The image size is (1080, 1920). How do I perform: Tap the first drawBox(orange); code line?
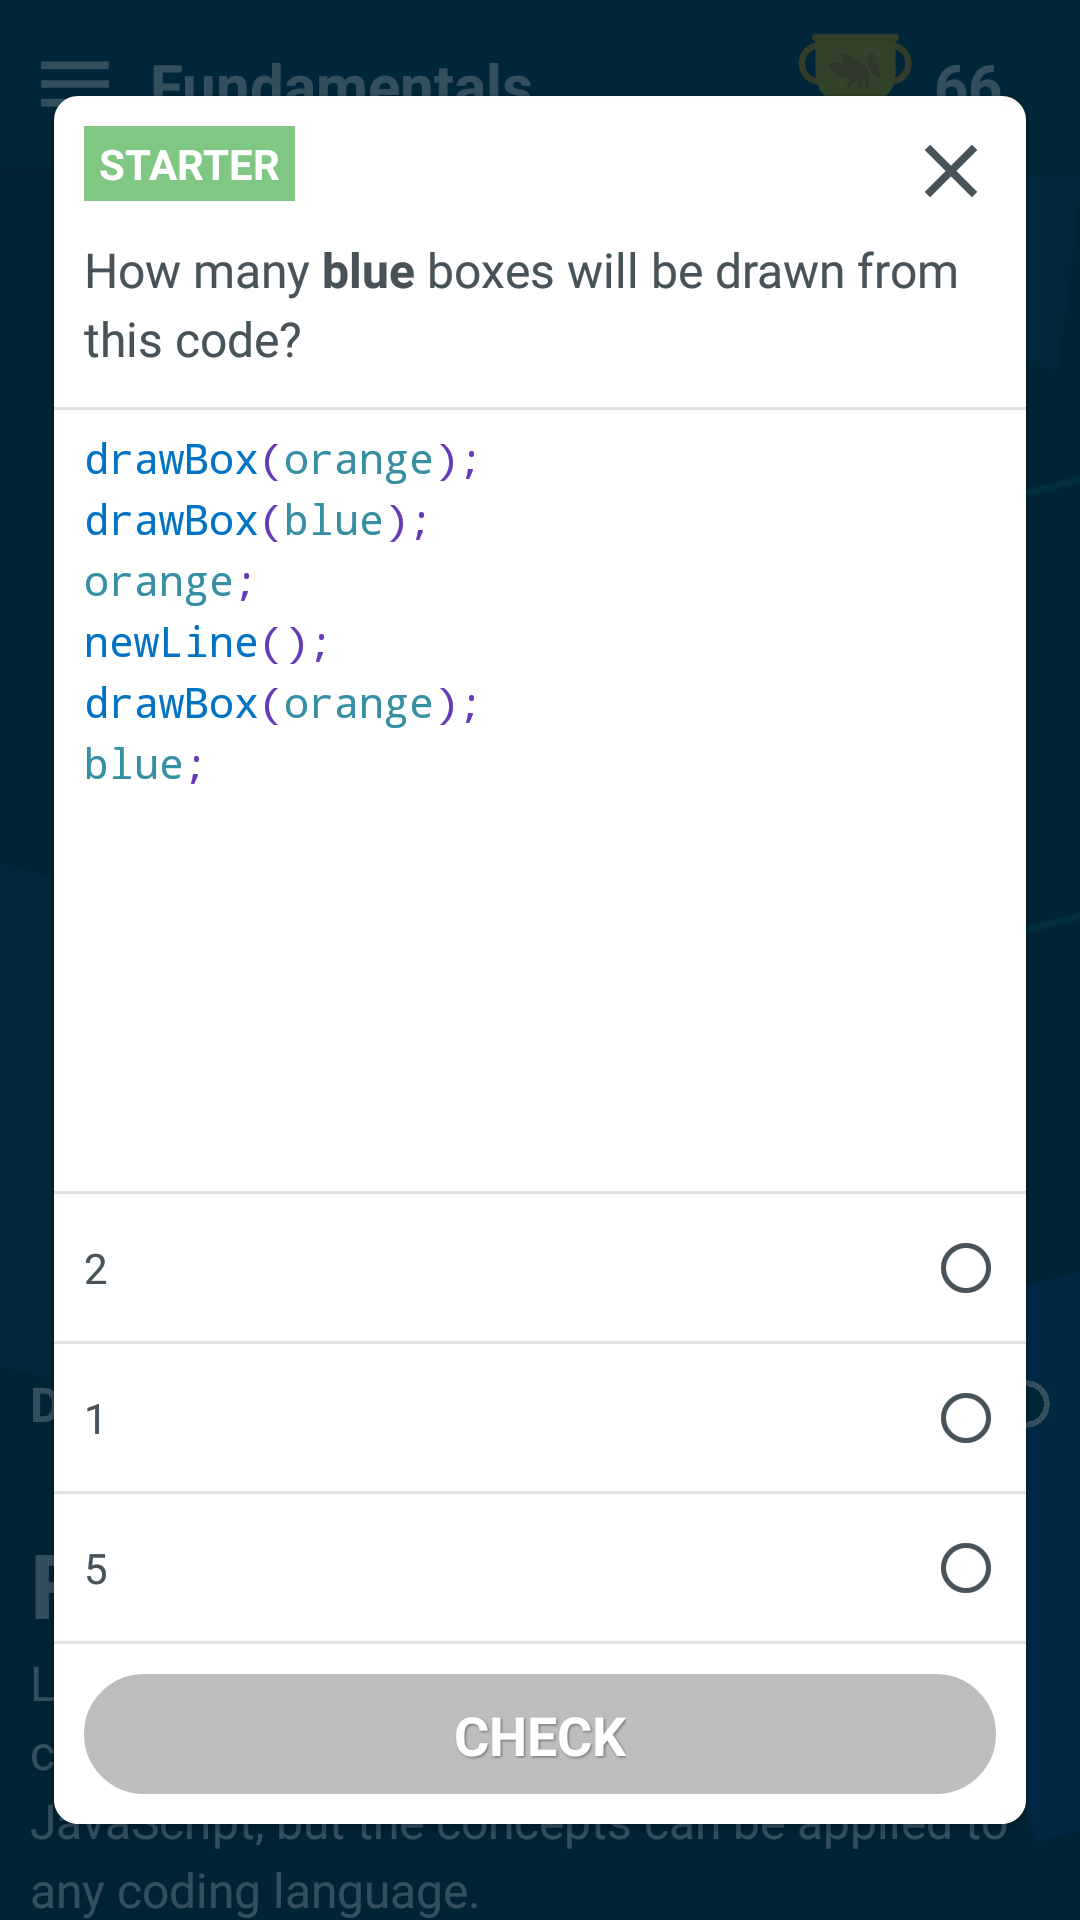pos(282,460)
